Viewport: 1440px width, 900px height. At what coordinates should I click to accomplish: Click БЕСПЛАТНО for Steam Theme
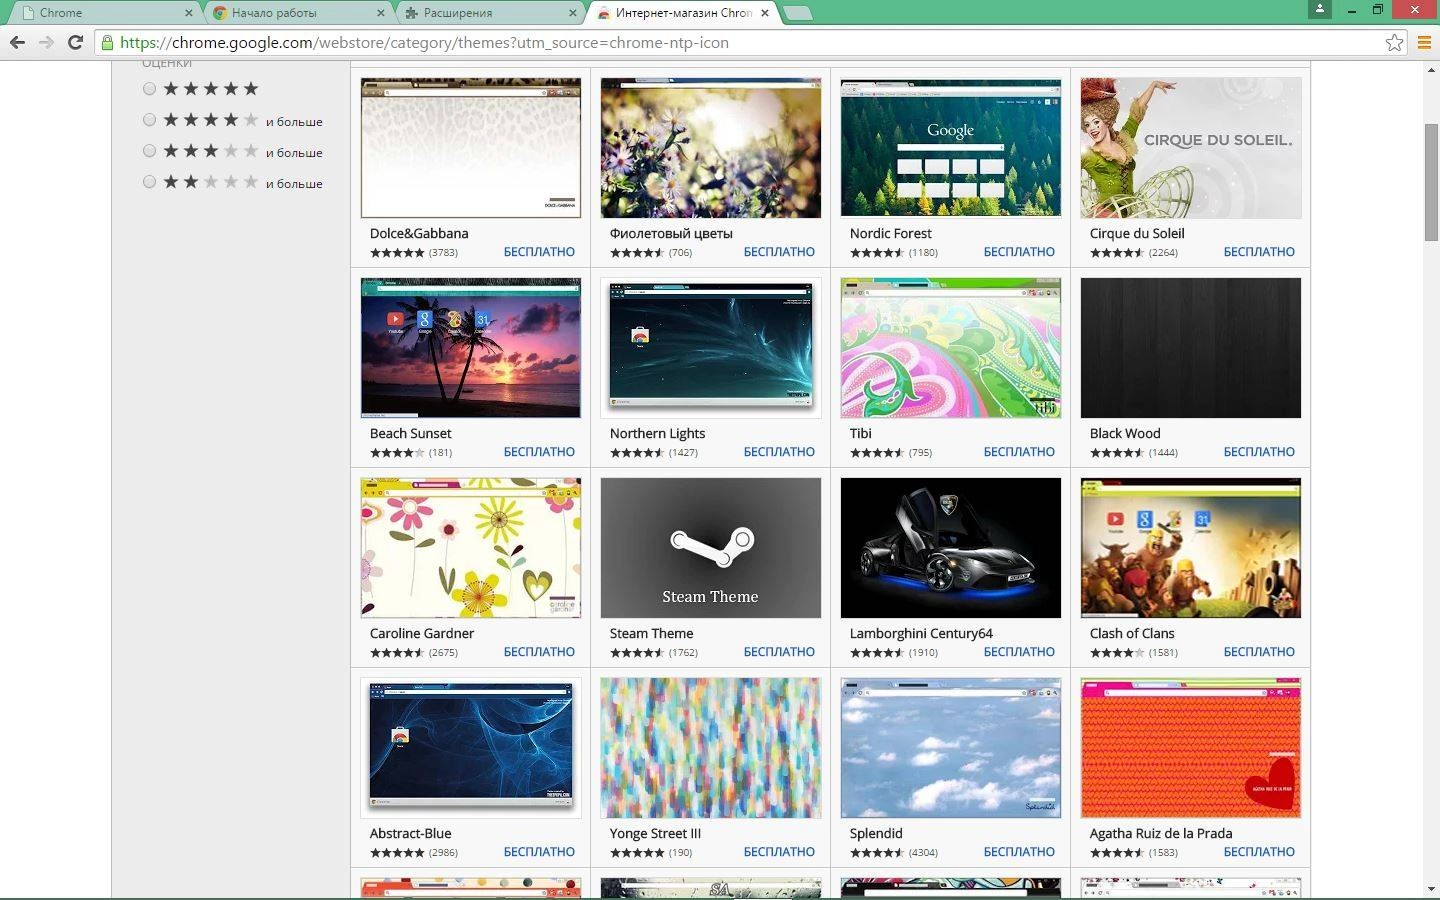779,652
